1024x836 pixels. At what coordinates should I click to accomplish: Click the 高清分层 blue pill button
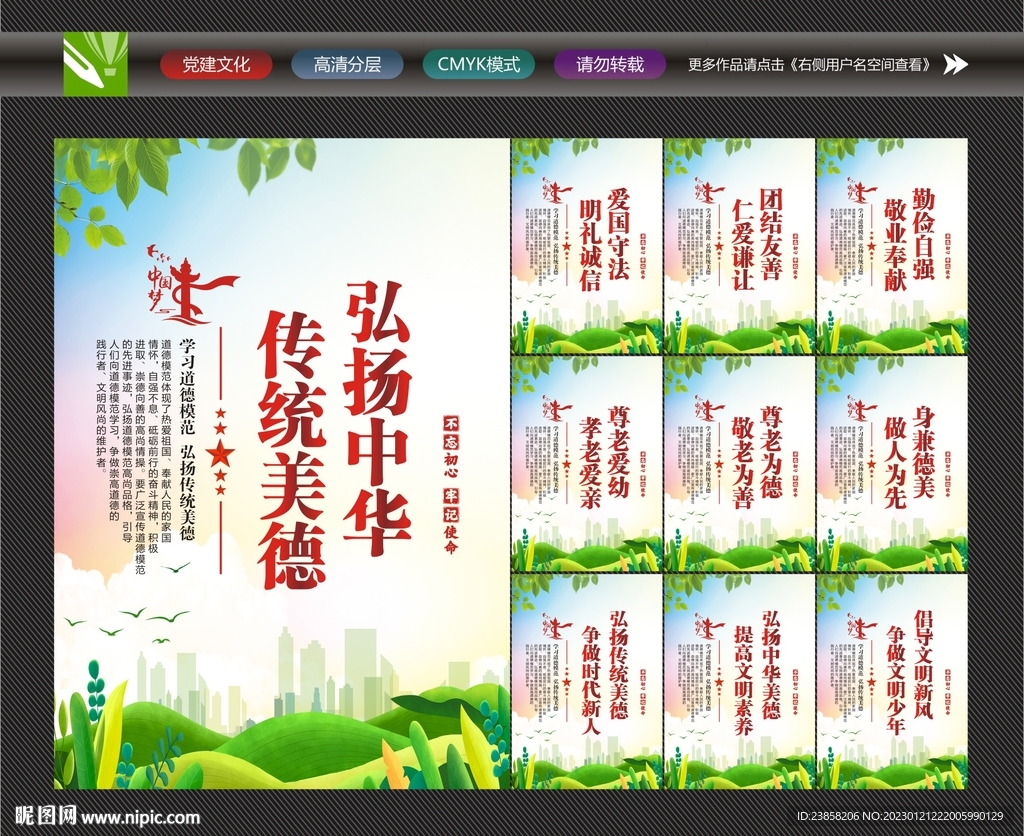tap(347, 65)
